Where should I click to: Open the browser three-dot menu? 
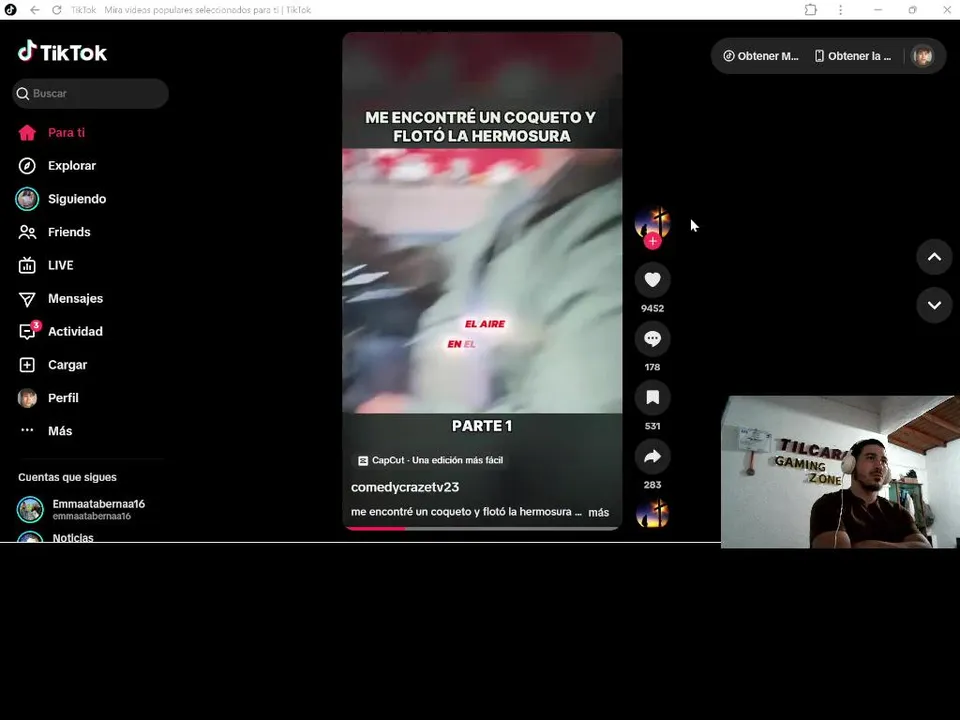pyautogui.click(x=840, y=10)
